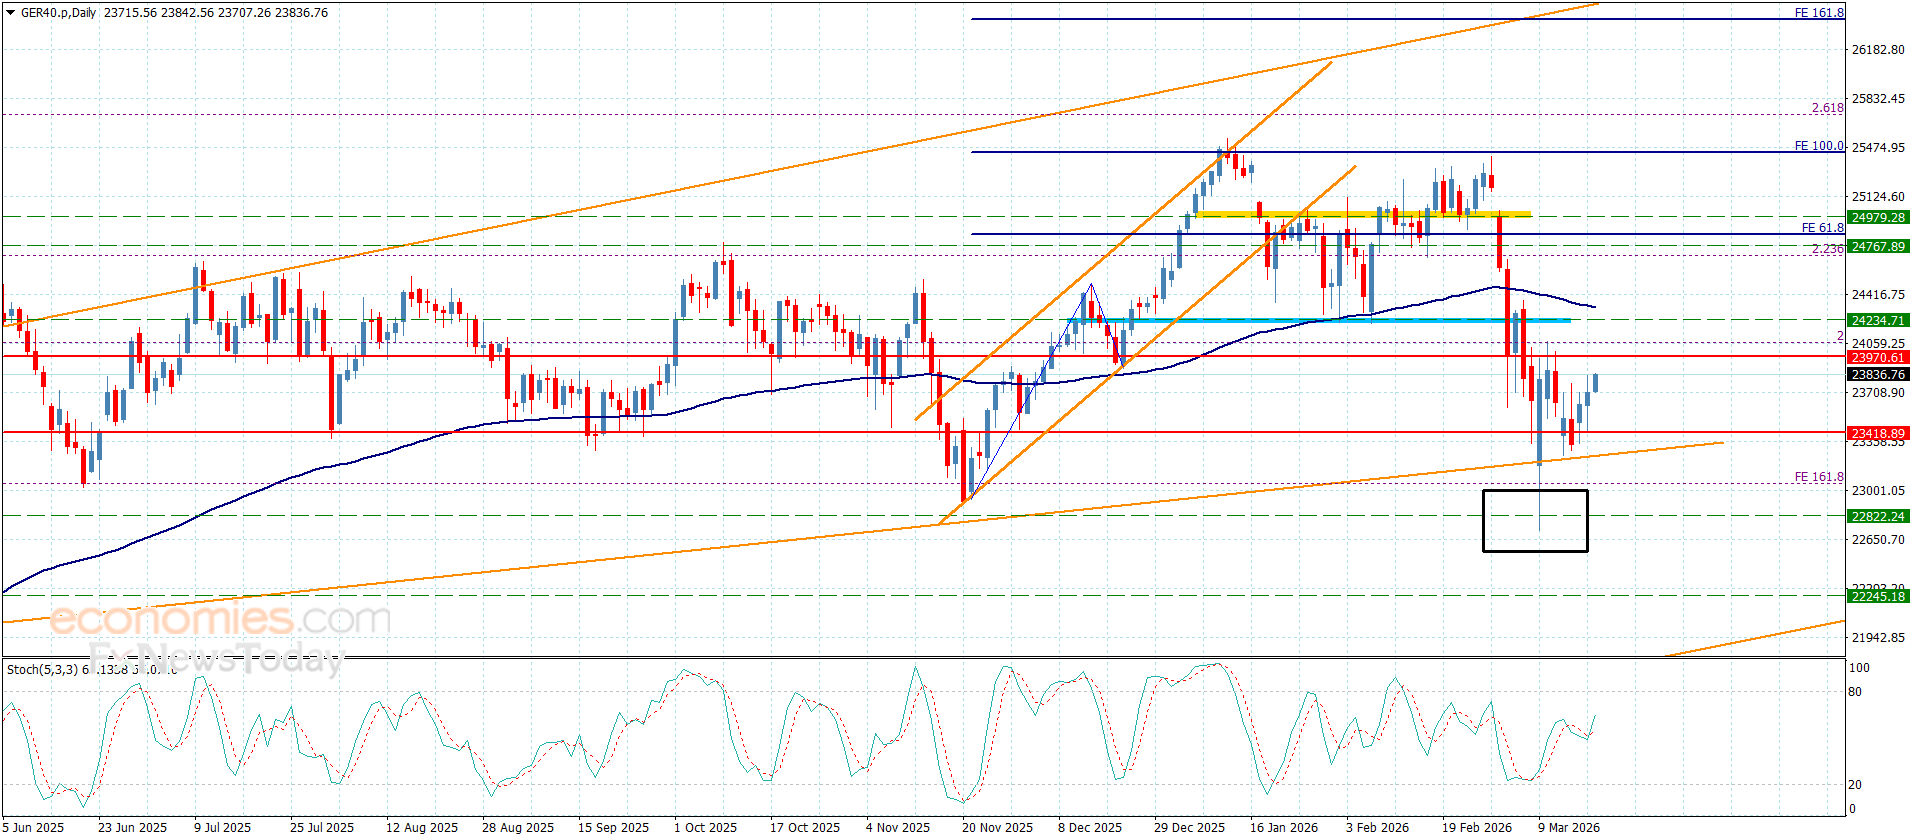The image size is (1916, 840).
Task: Select the 12 Aug 2025 date label
Action: [421, 828]
